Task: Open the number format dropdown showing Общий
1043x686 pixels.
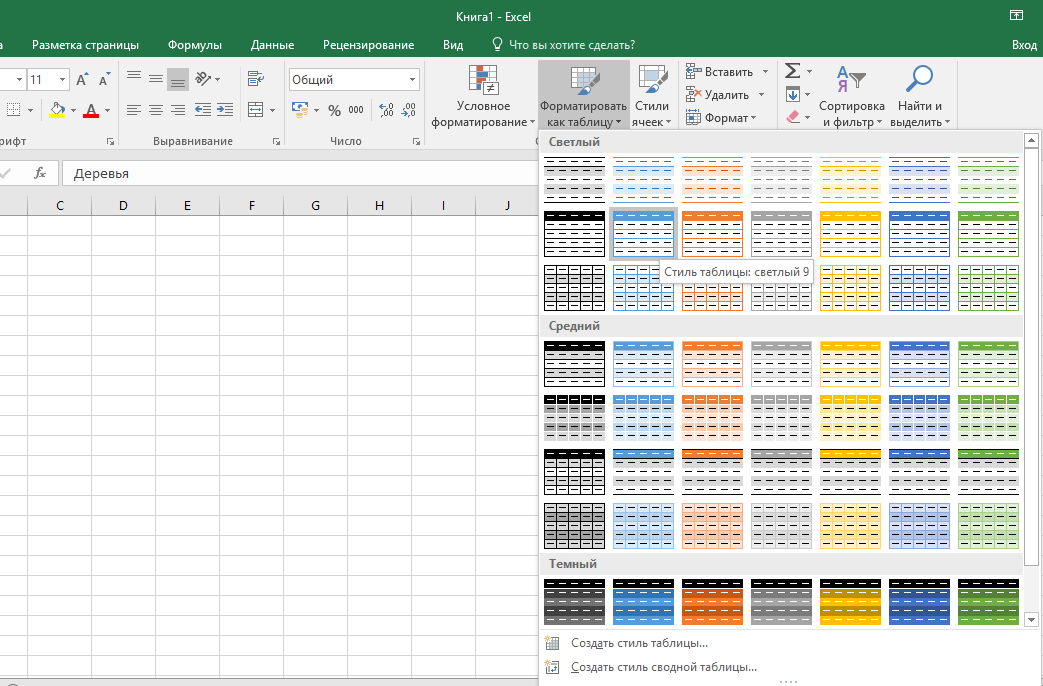Action: 354,80
